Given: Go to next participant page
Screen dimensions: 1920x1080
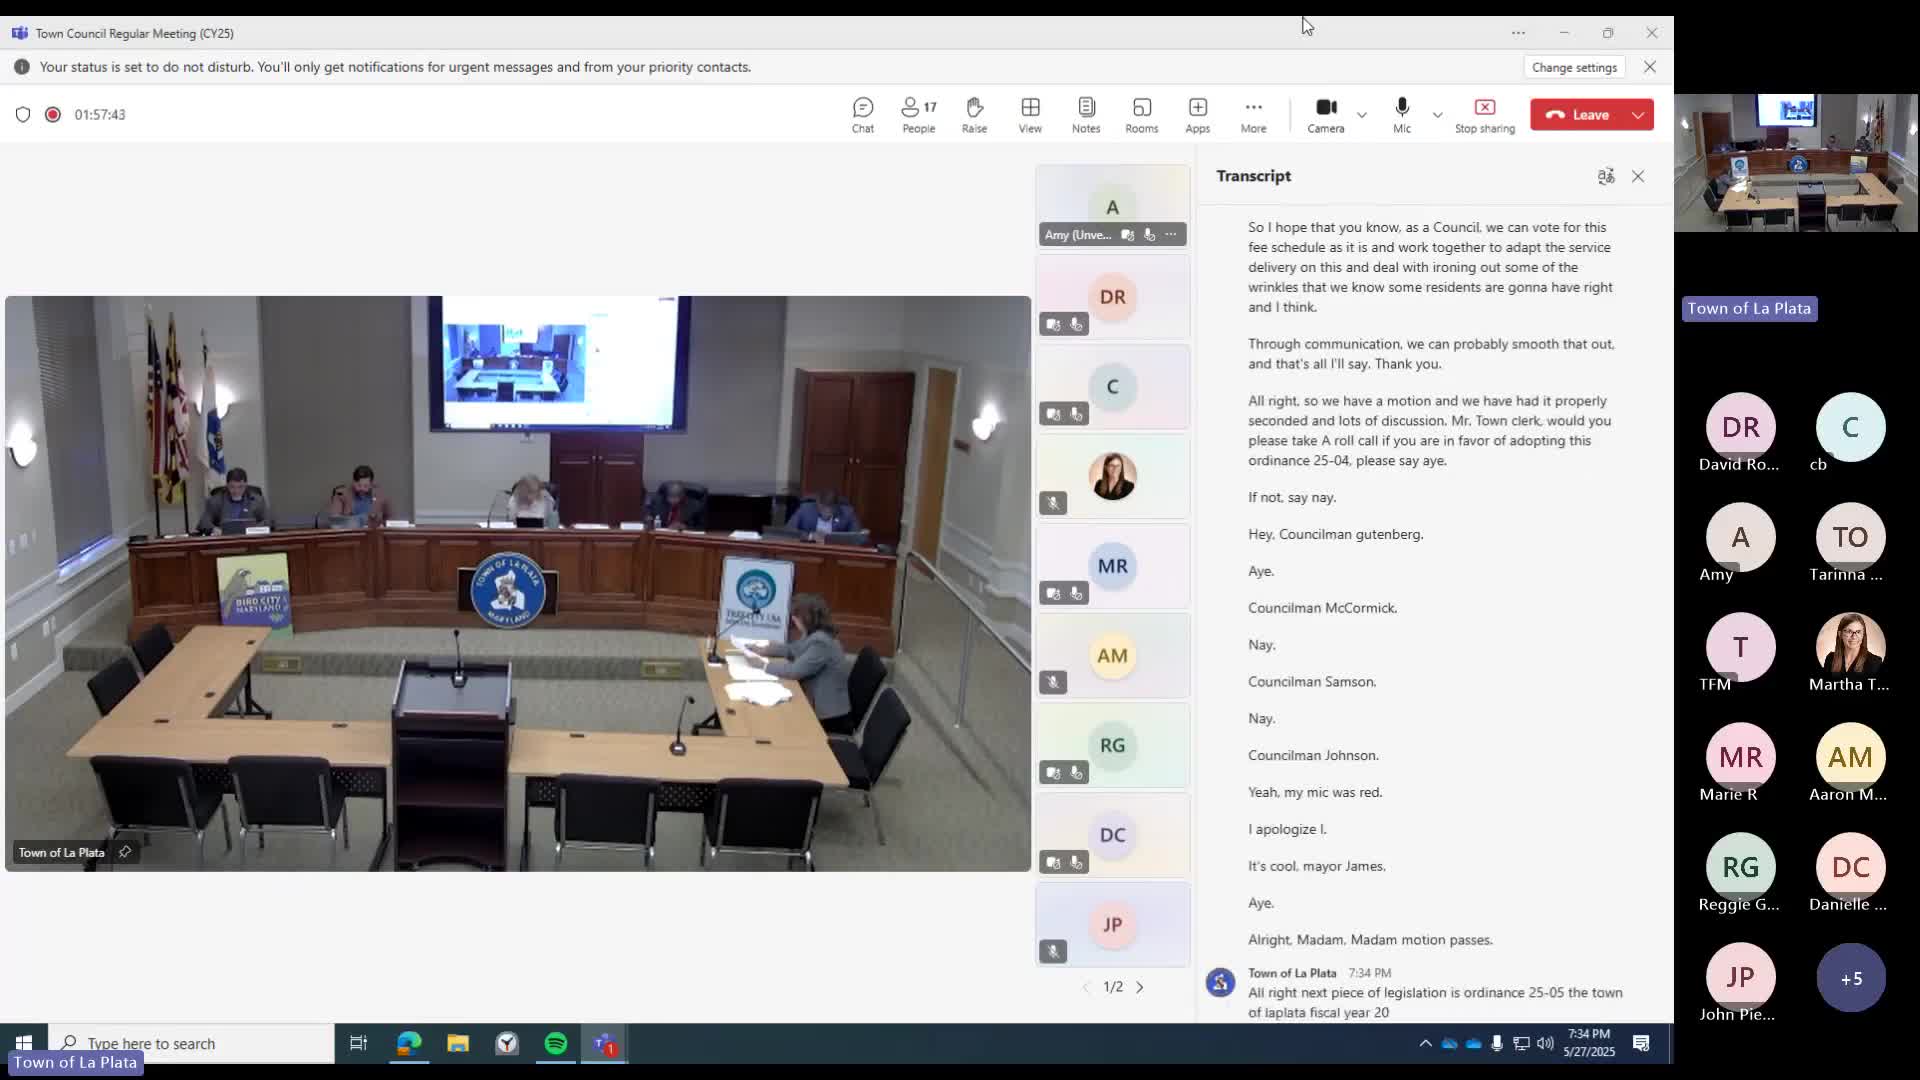Looking at the screenshot, I should coord(1139,987).
